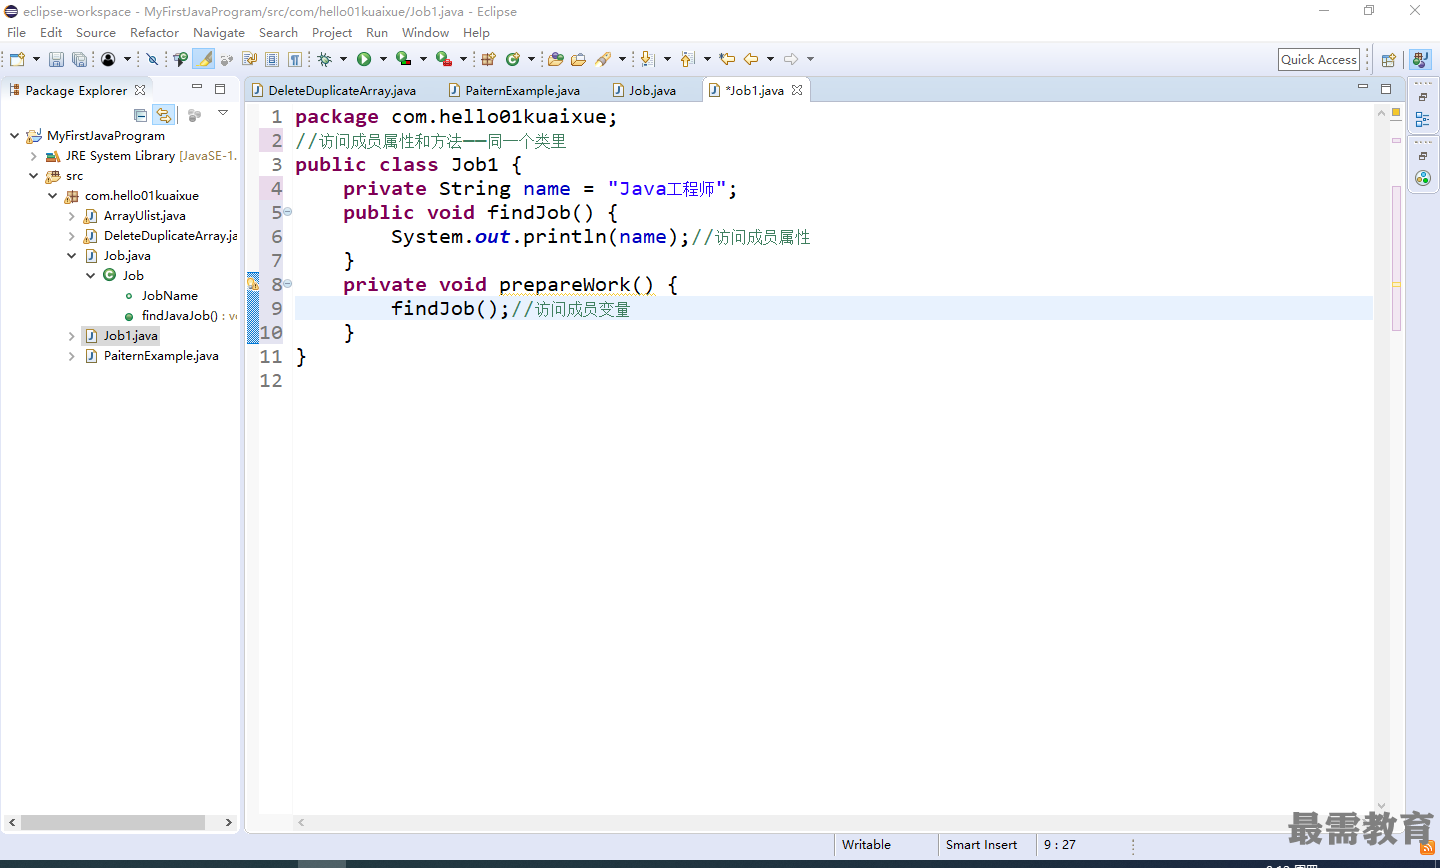Viewport: 1440px width, 868px height.
Task: Jump to Last Edit Location icon
Action: point(727,59)
